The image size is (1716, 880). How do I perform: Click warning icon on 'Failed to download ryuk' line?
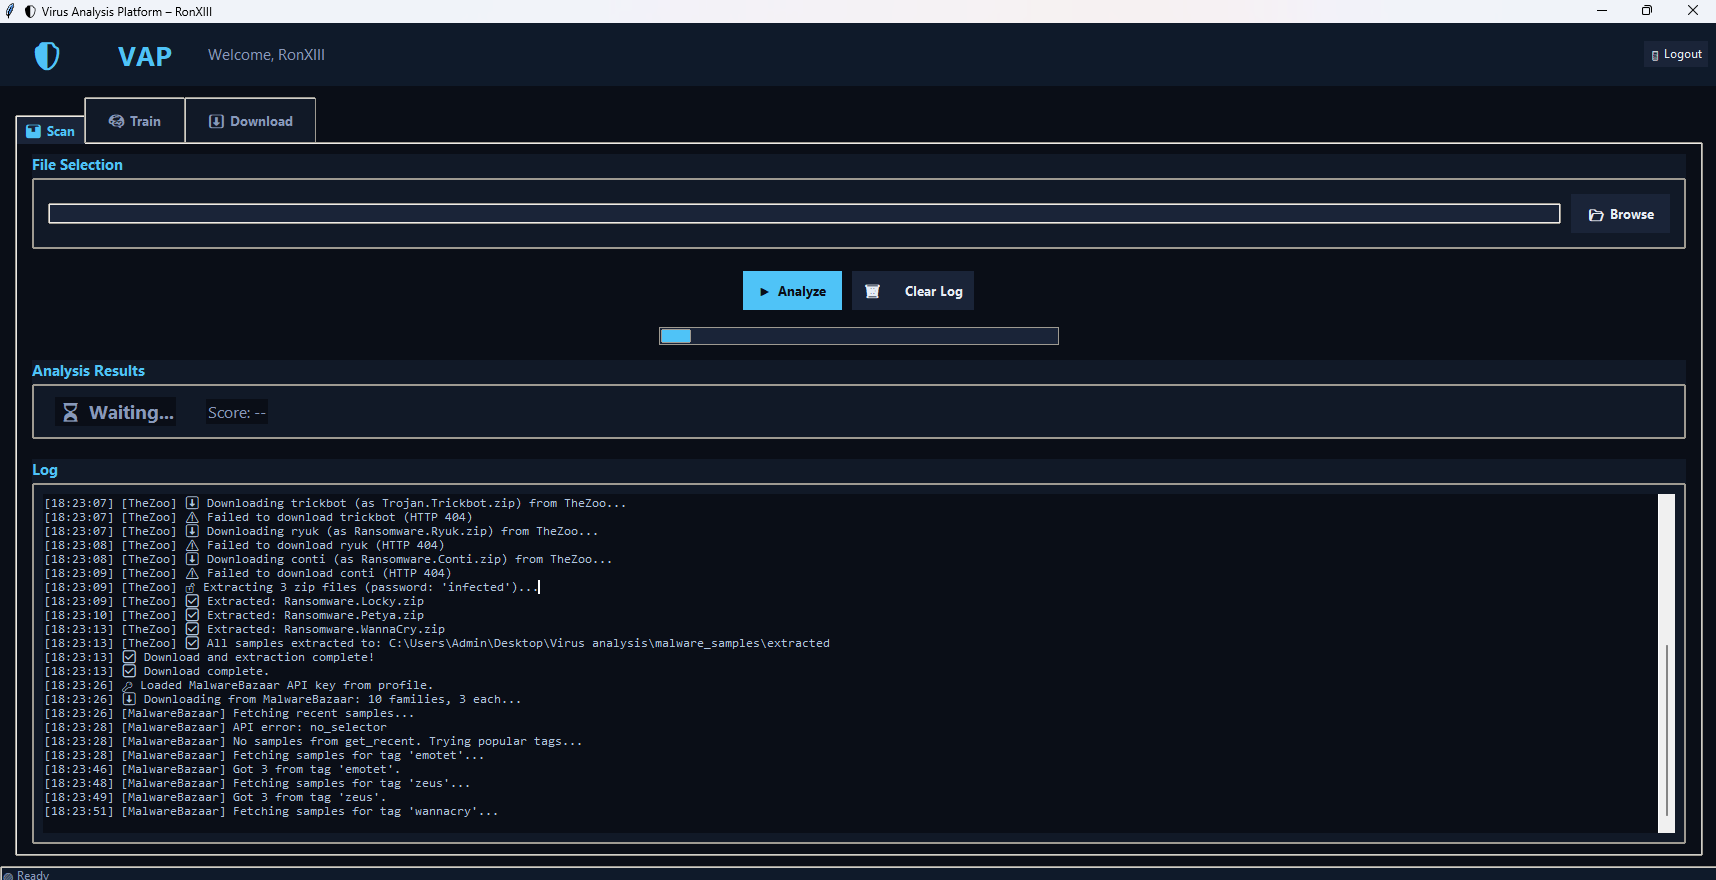tap(192, 545)
